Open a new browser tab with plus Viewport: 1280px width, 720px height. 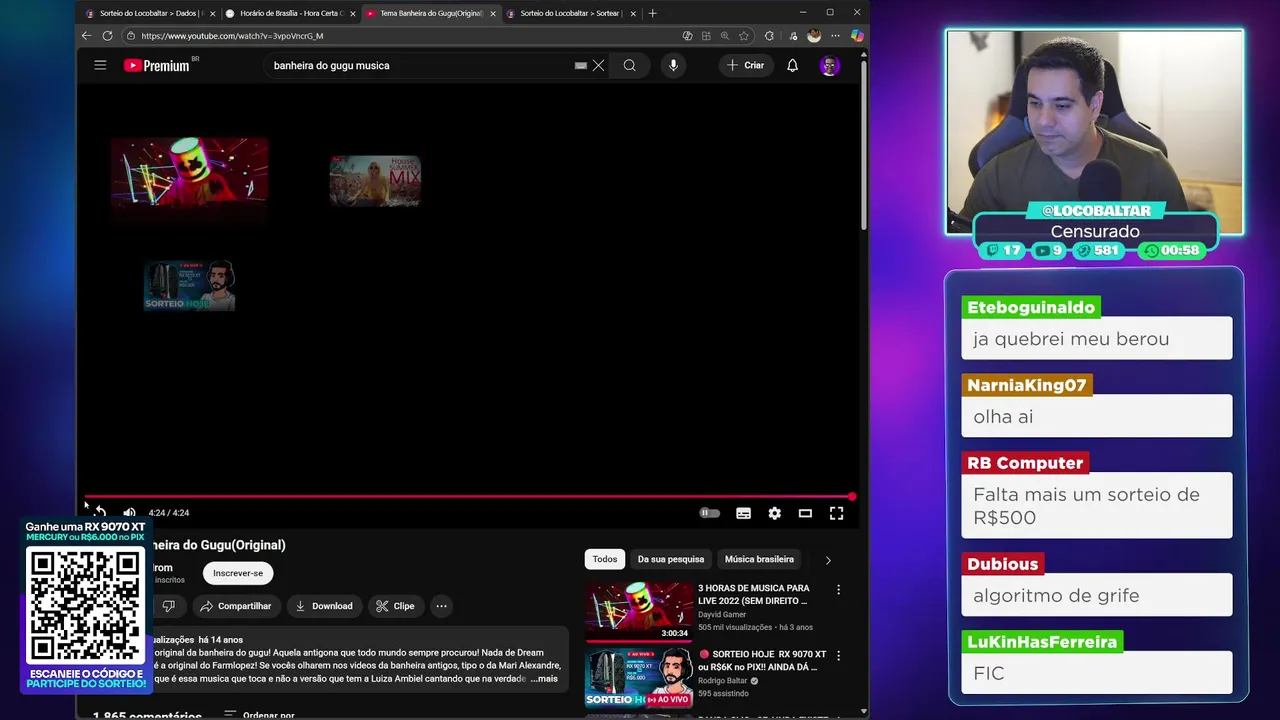653,13
